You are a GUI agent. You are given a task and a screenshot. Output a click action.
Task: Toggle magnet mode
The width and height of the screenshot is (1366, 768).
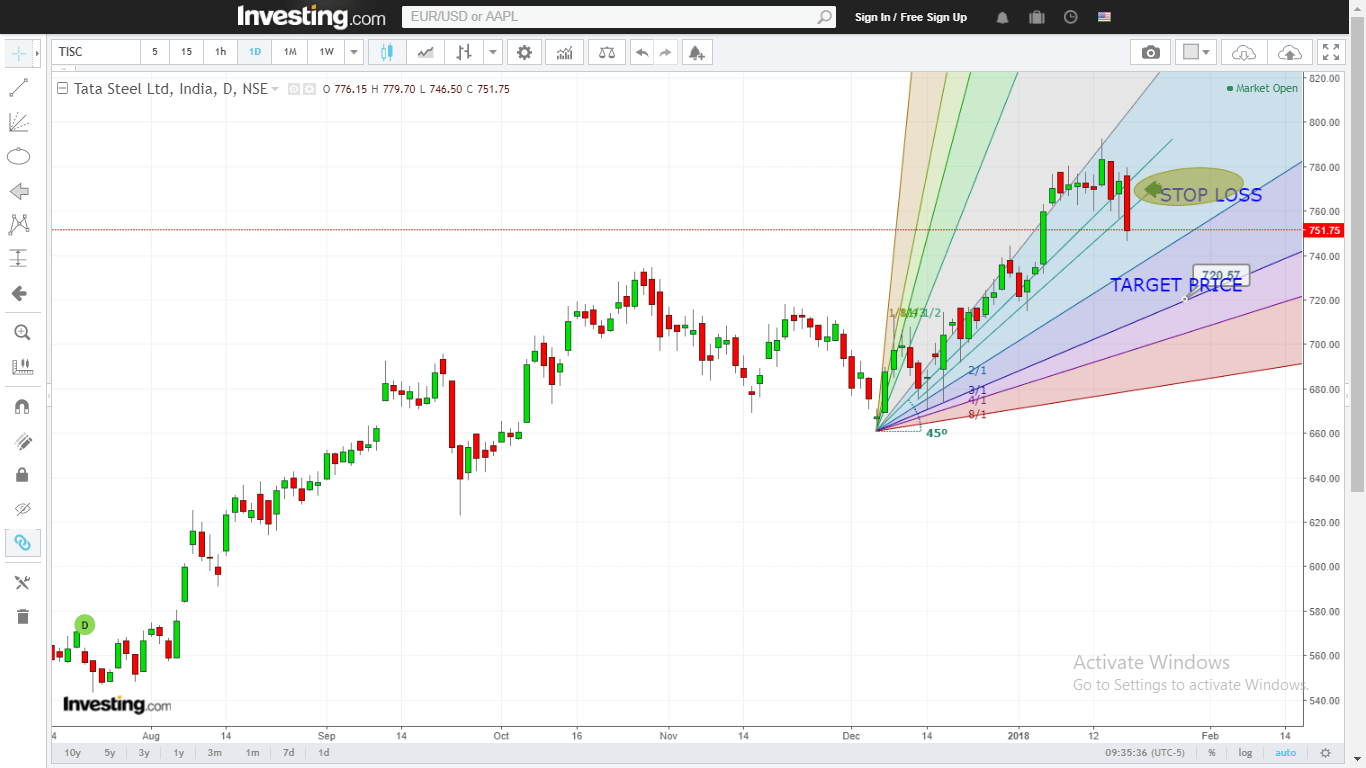(x=22, y=406)
